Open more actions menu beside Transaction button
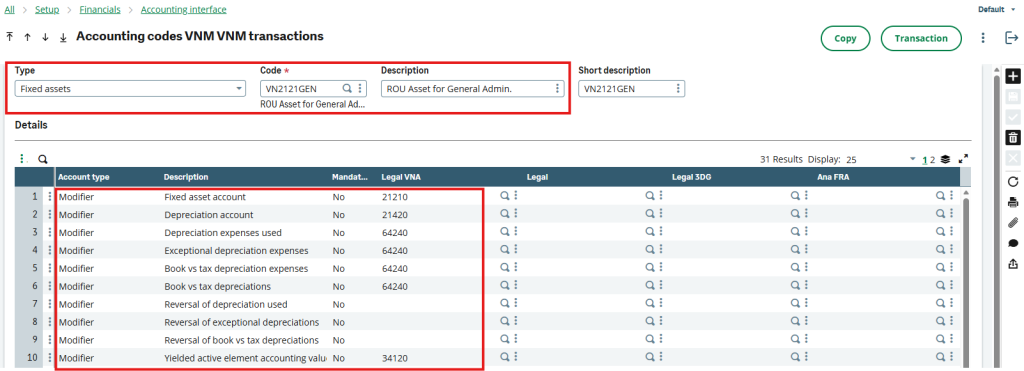 click(983, 38)
